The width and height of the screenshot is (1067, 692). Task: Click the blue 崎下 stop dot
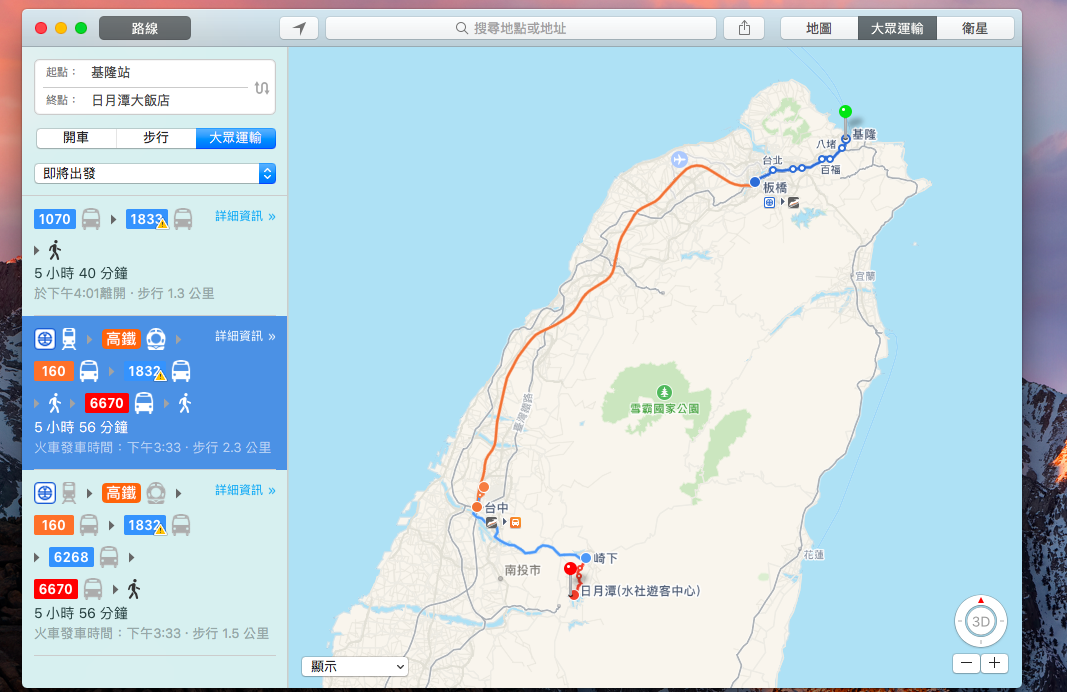coord(586,558)
